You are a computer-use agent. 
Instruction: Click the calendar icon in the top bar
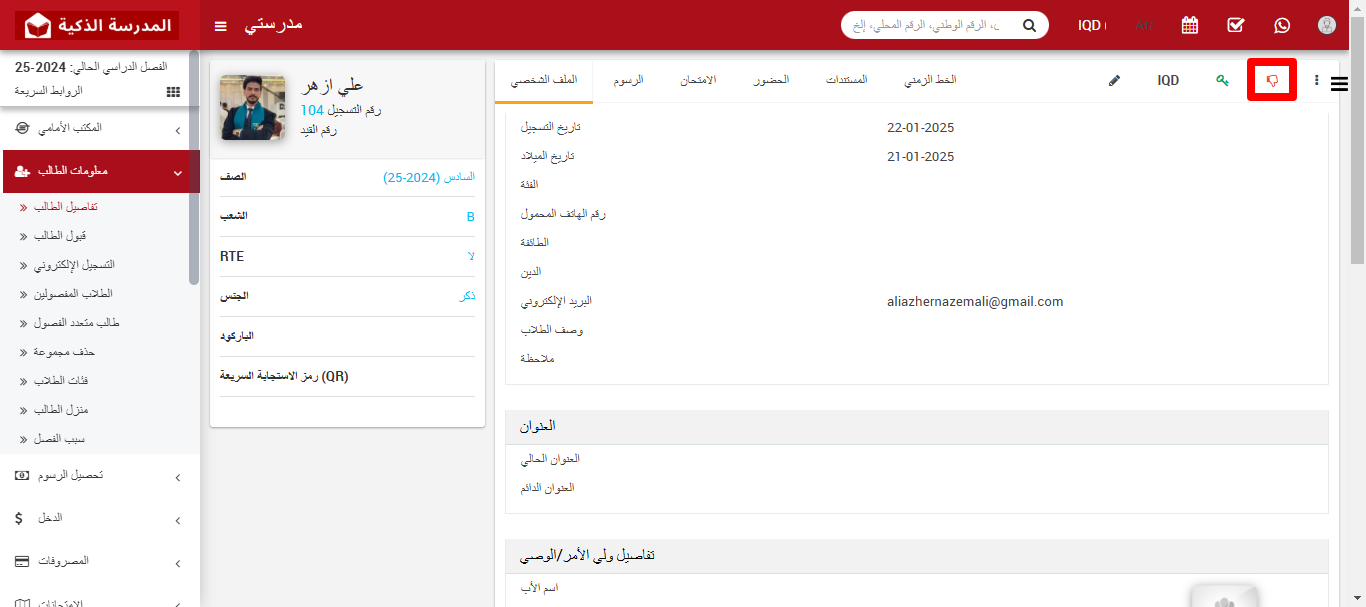(x=1189, y=24)
